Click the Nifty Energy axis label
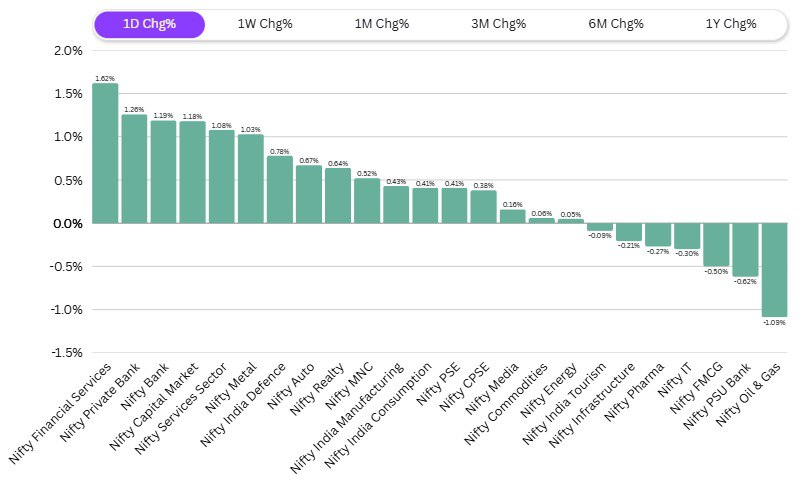 tap(549, 390)
